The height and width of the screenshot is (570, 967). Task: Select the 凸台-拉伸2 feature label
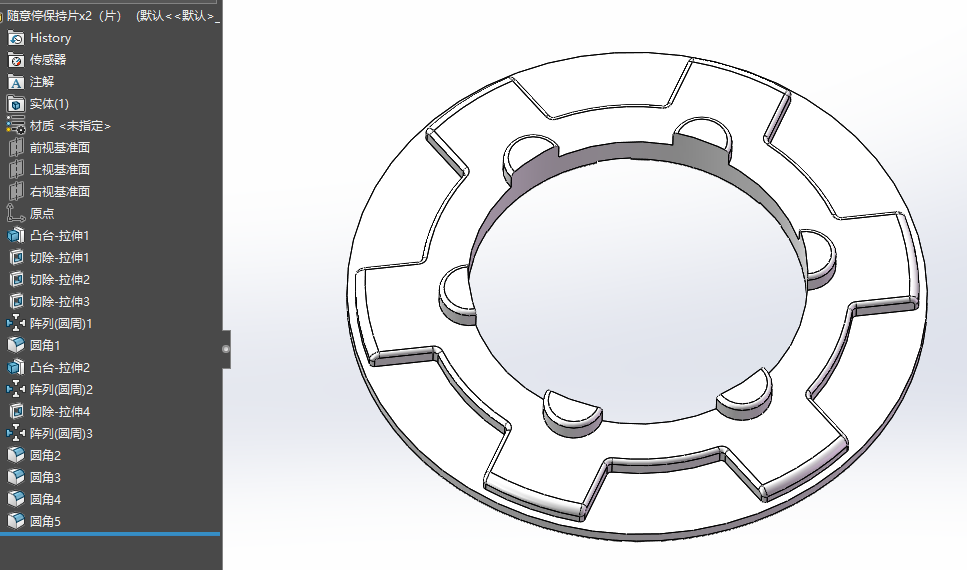click(x=60, y=368)
